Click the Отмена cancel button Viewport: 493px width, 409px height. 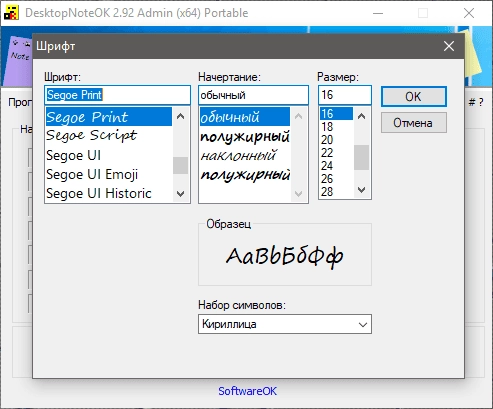point(414,123)
